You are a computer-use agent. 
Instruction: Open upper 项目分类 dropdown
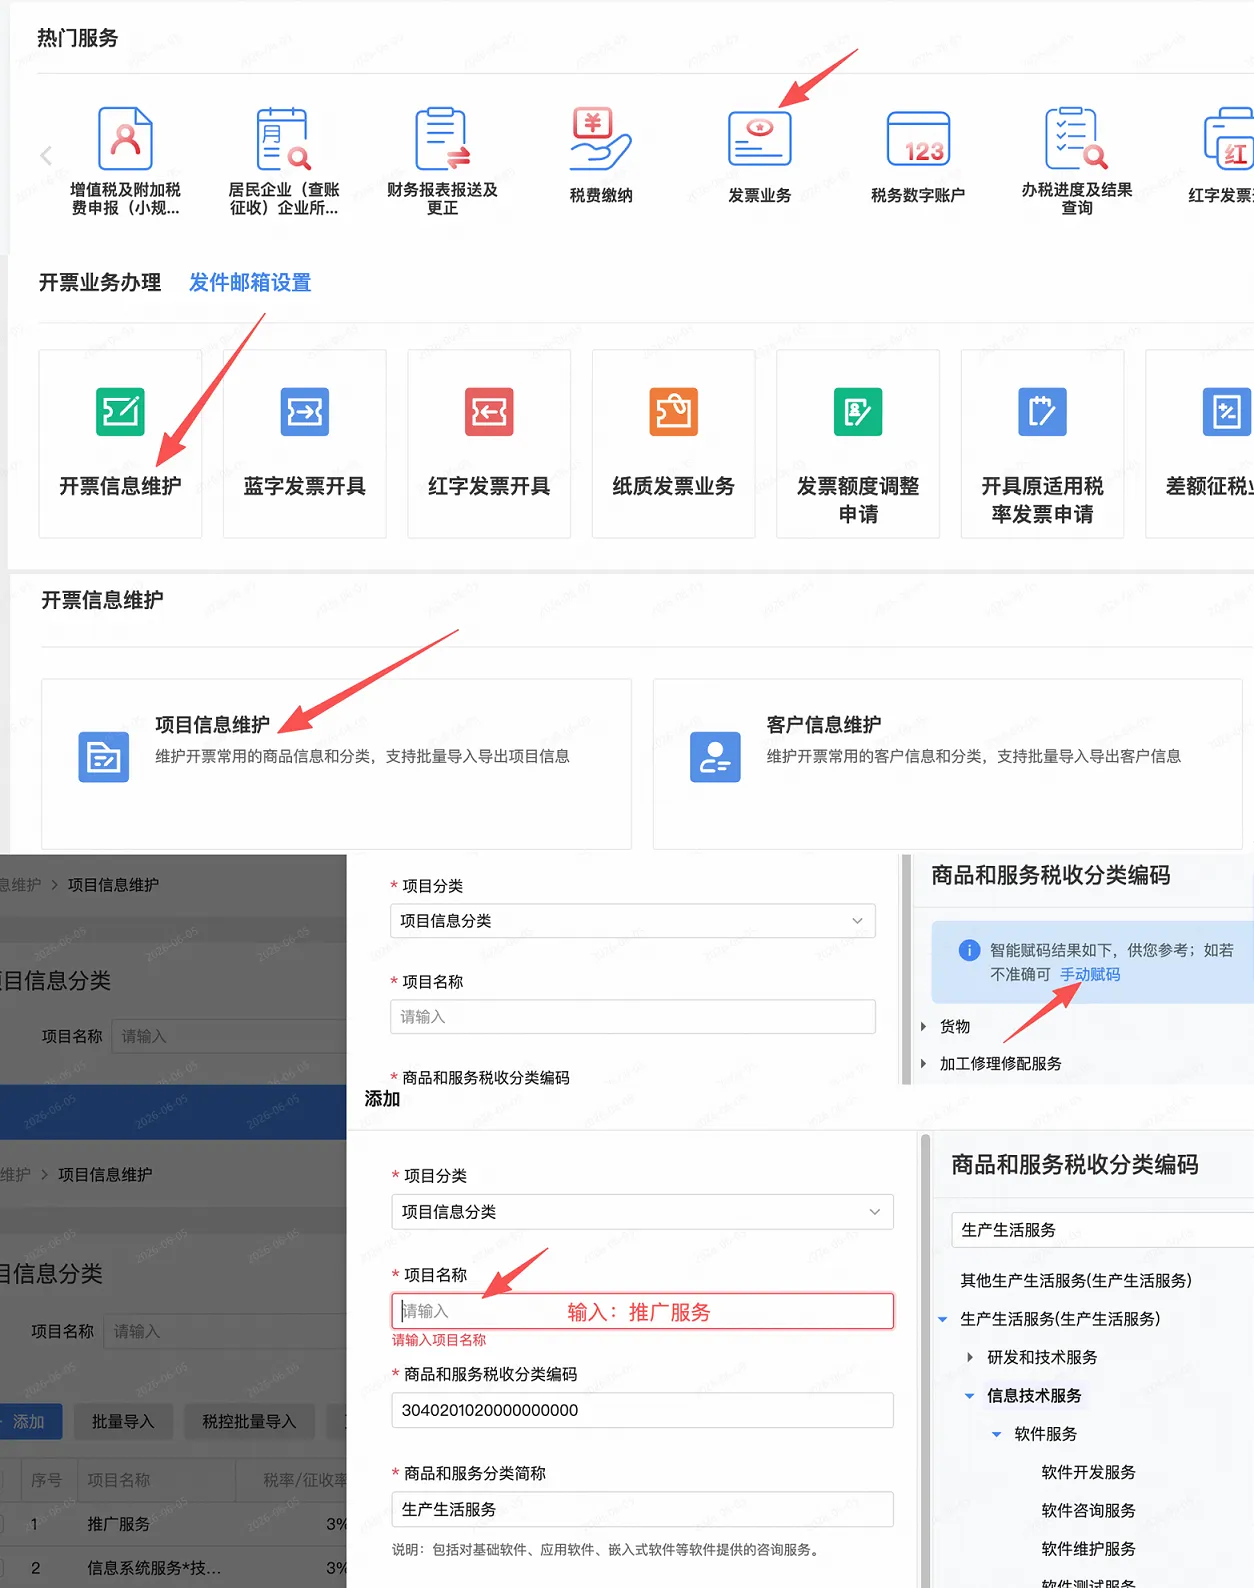(x=633, y=921)
